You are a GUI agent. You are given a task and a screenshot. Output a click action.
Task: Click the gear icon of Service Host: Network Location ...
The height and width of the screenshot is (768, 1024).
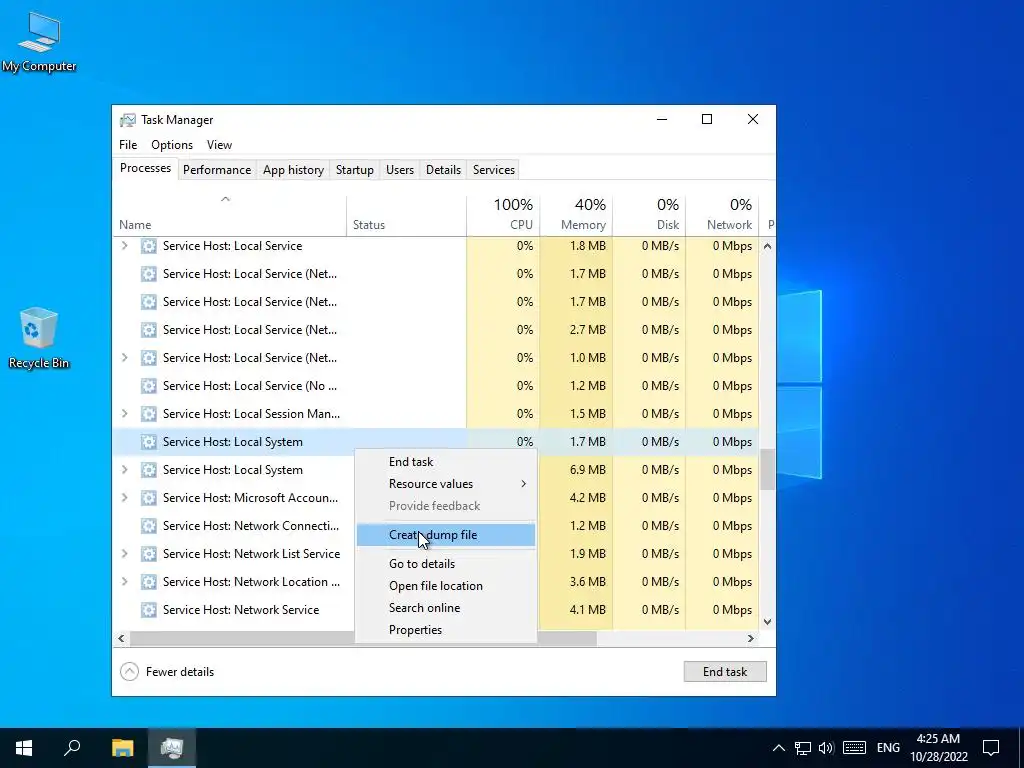coord(149,582)
